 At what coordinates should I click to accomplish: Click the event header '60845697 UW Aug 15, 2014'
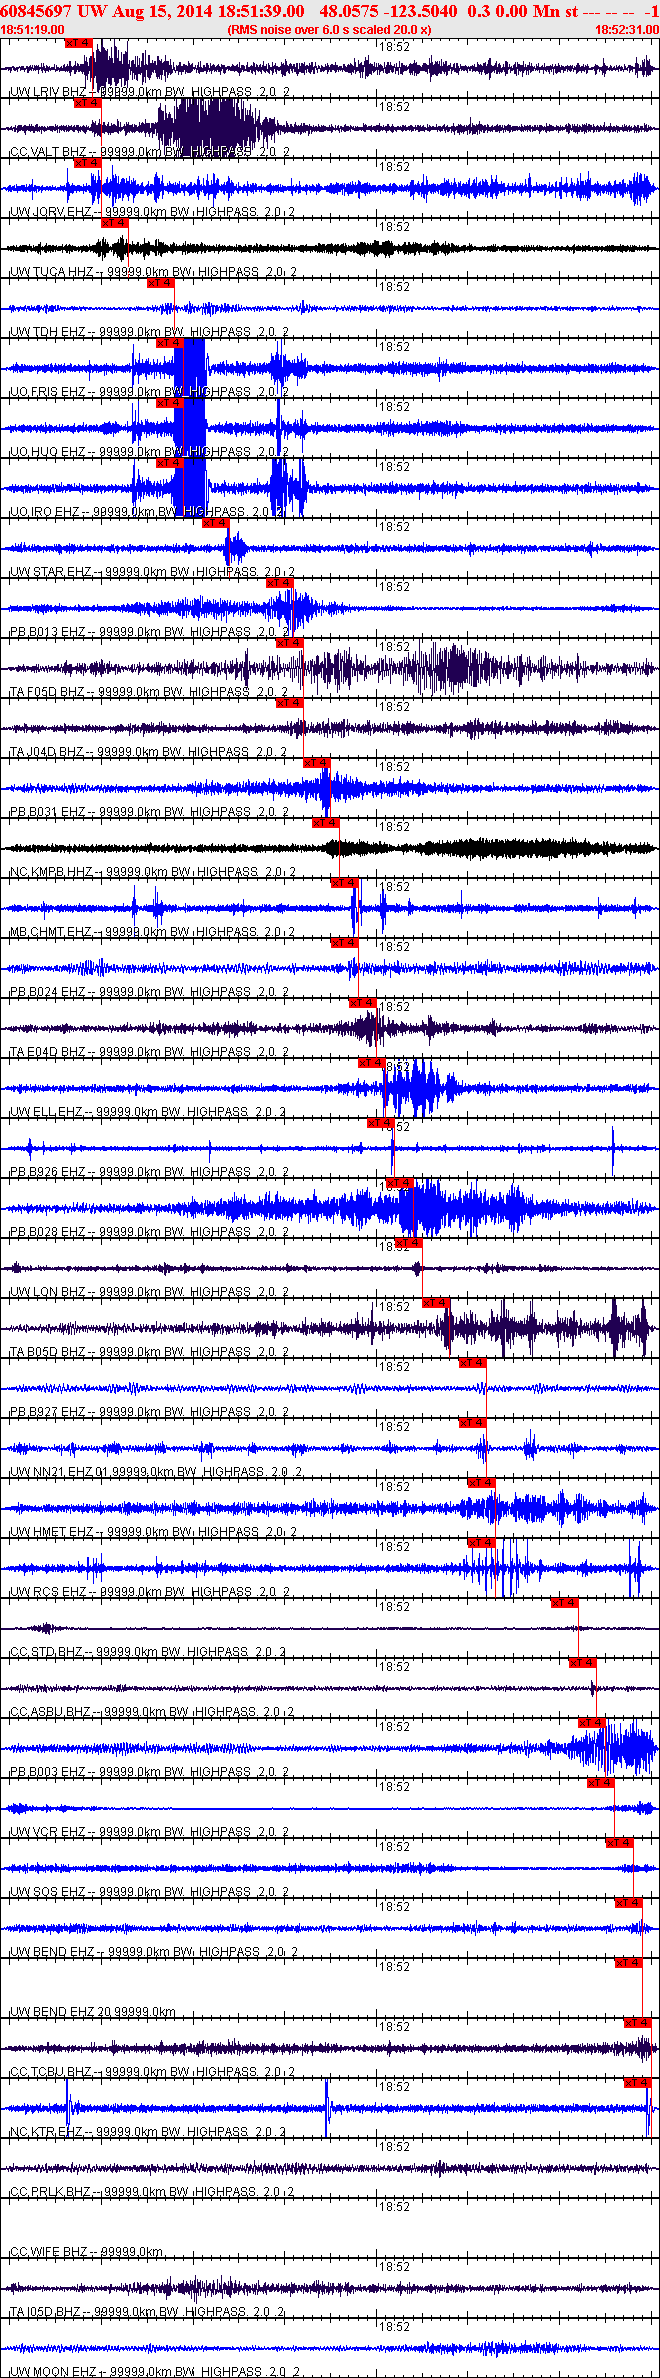(x=106, y=11)
